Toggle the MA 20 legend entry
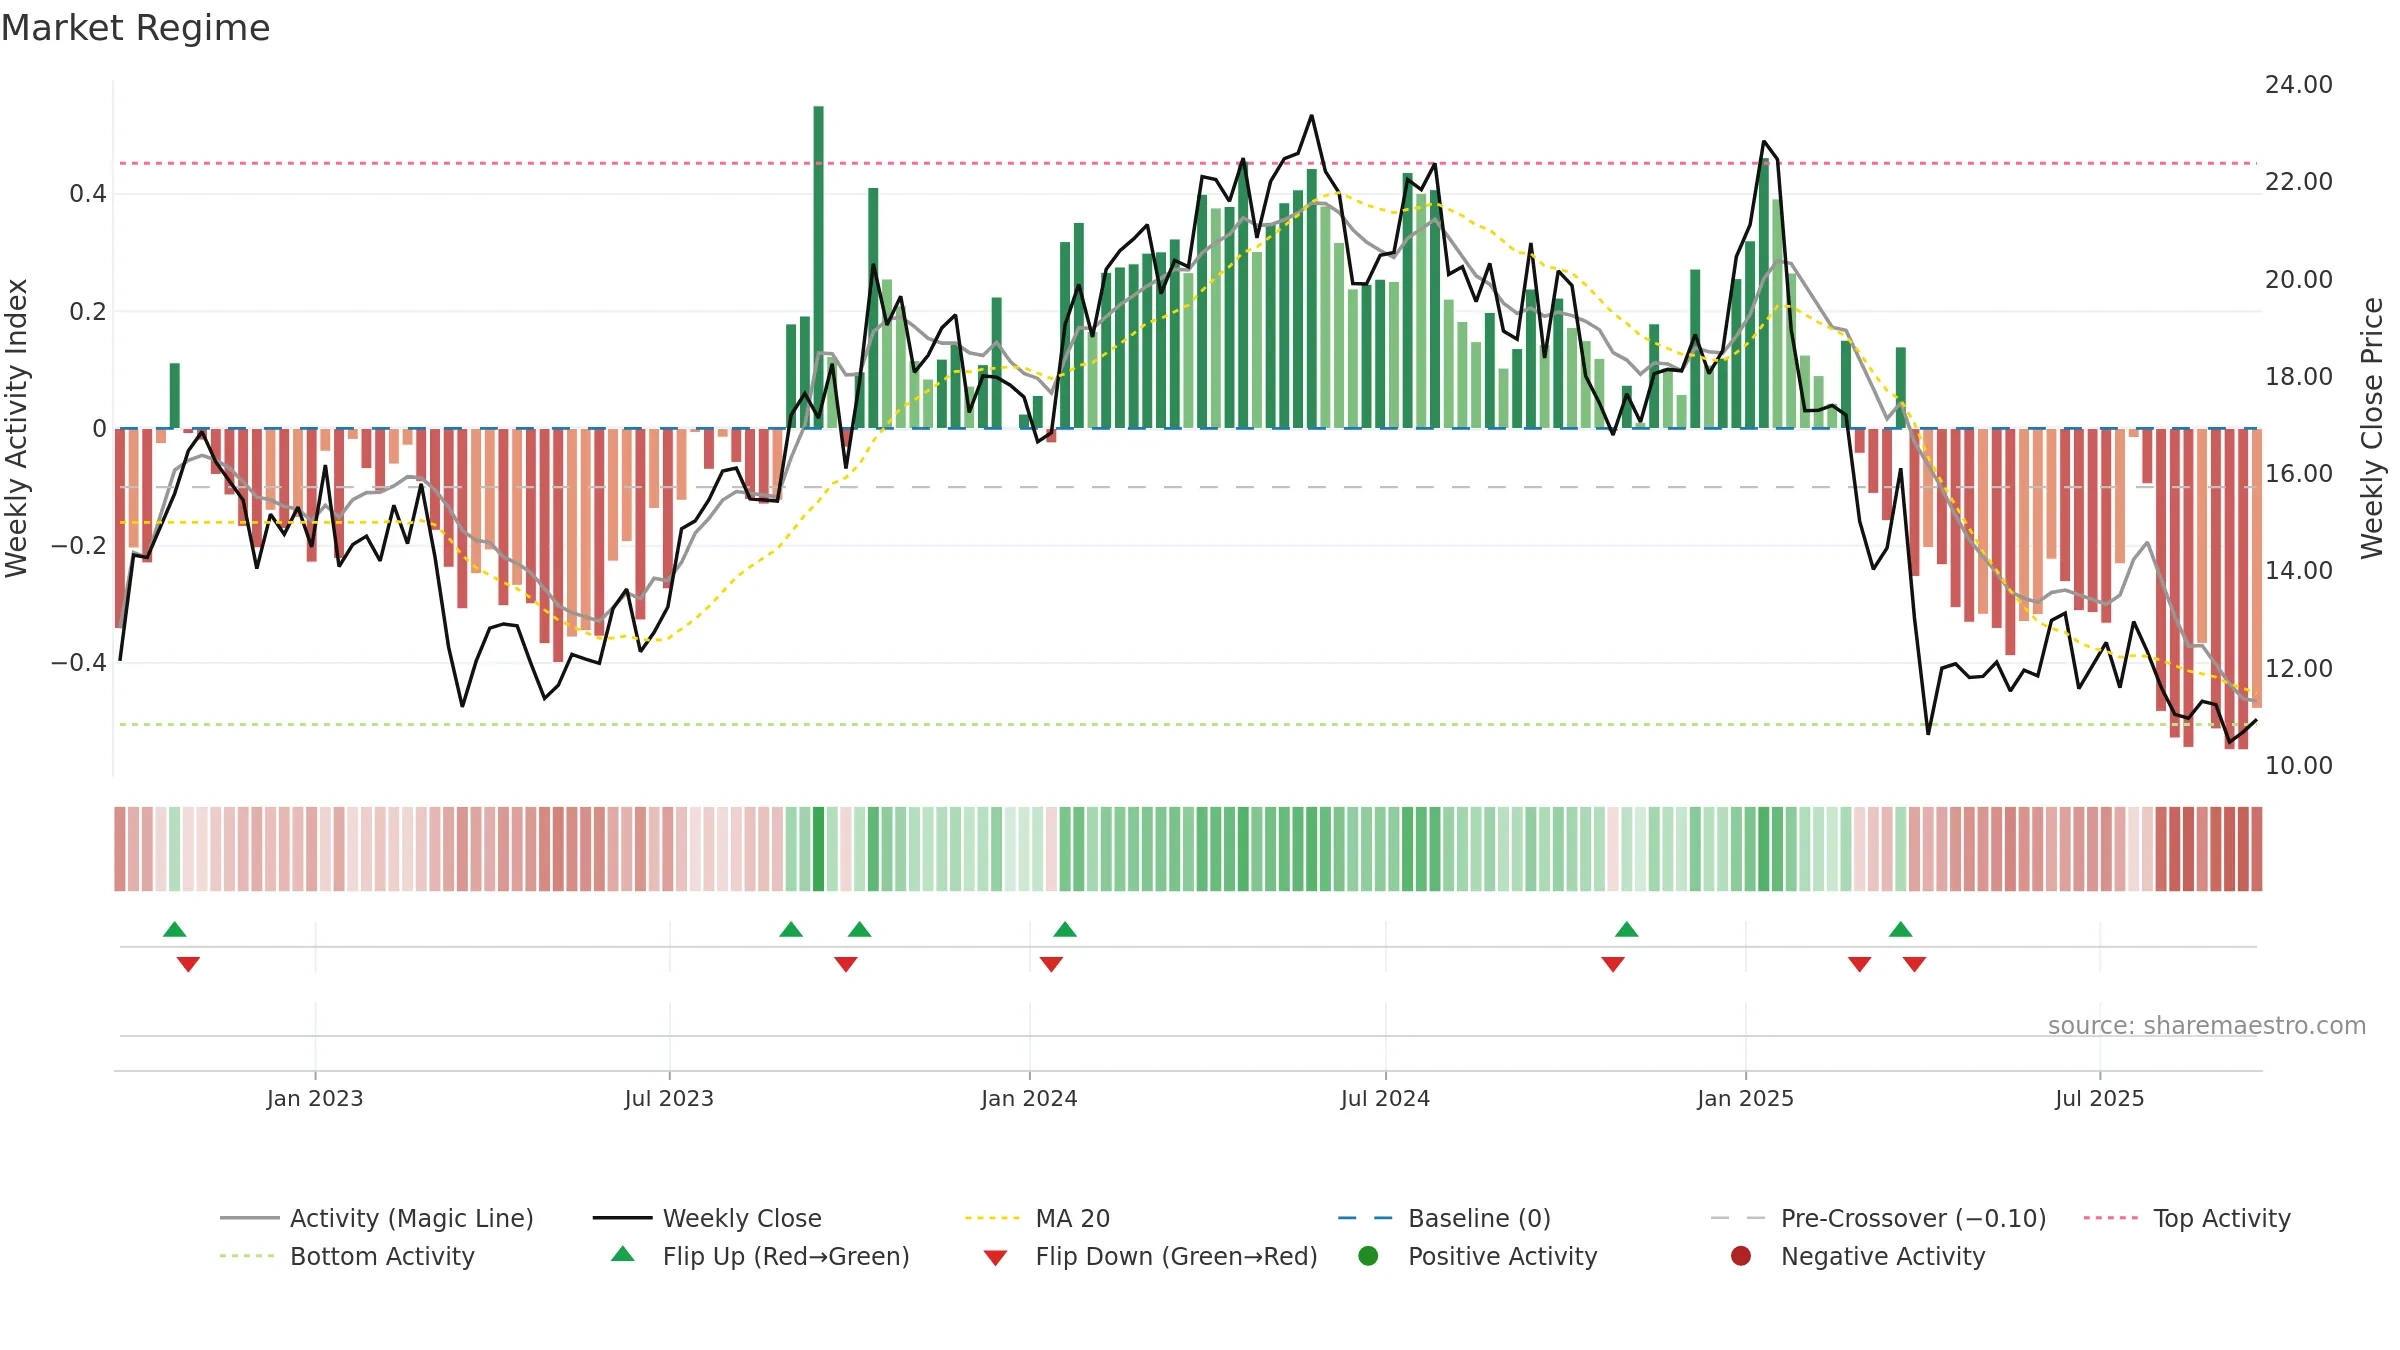 point(1037,1218)
